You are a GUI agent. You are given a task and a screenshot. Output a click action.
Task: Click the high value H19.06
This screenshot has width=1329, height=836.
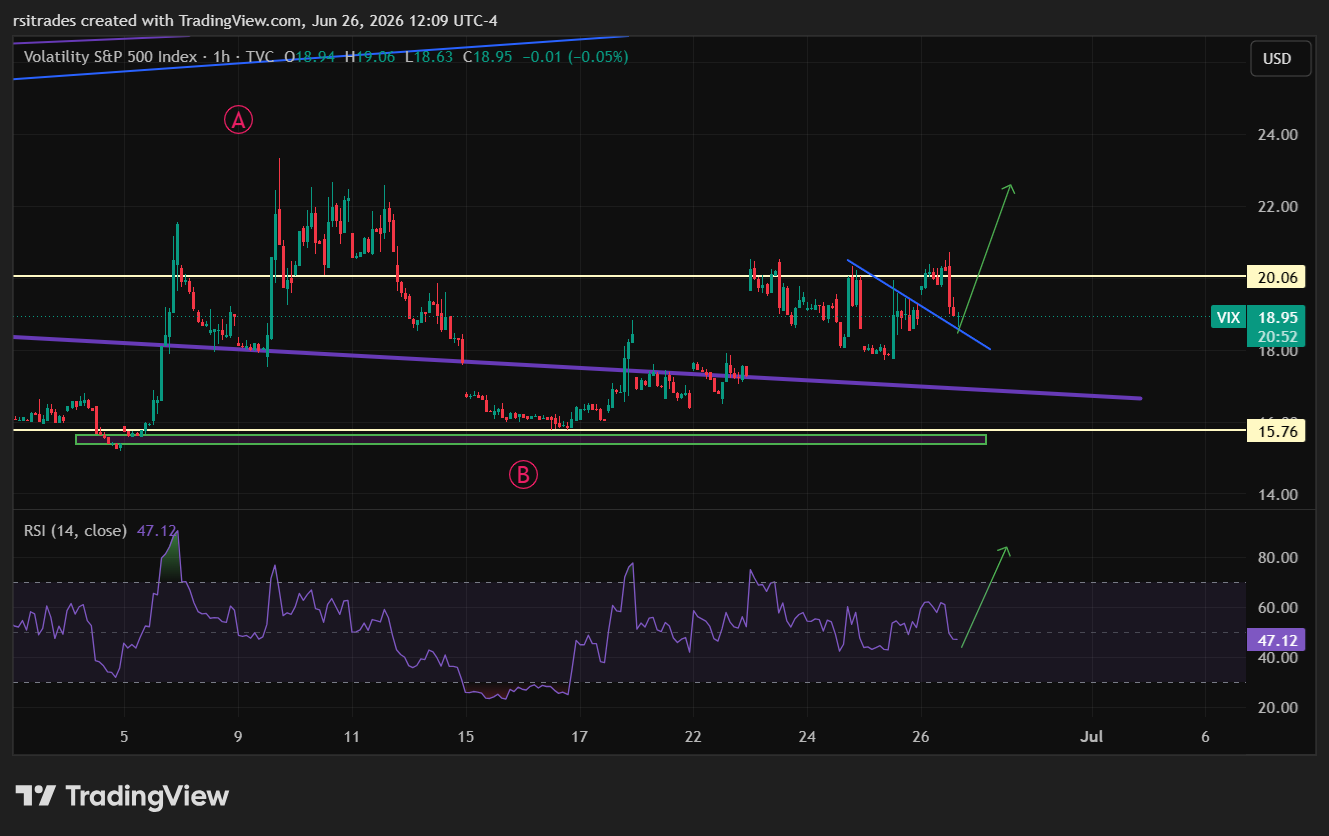pyautogui.click(x=371, y=57)
